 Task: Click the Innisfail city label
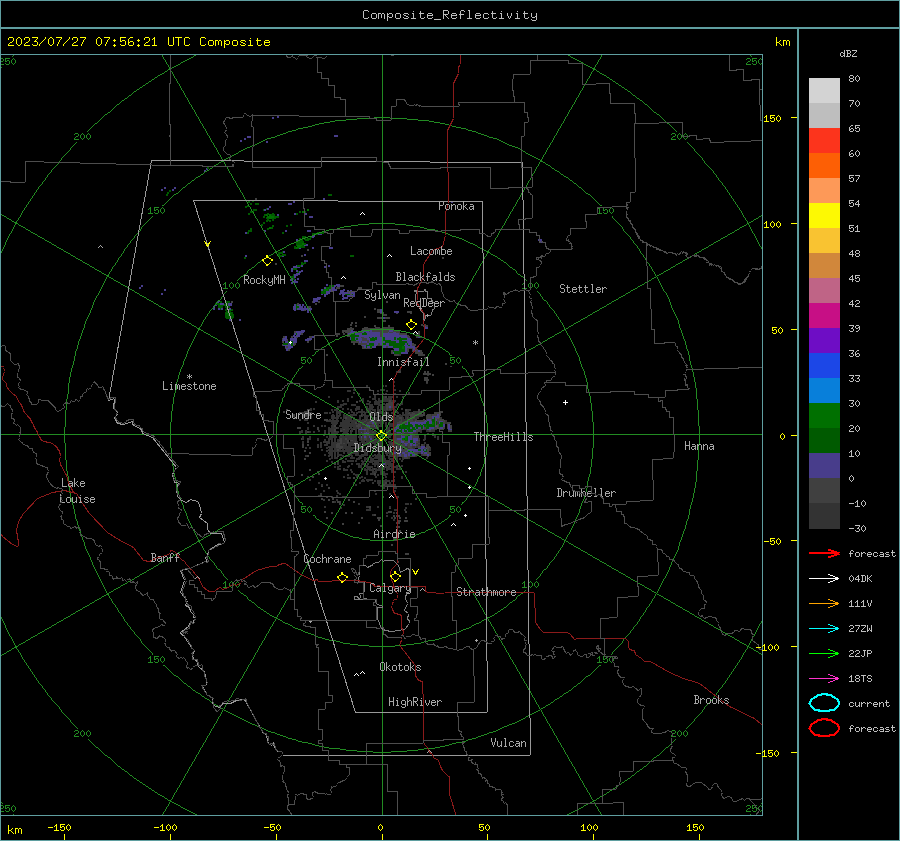coord(403,362)
